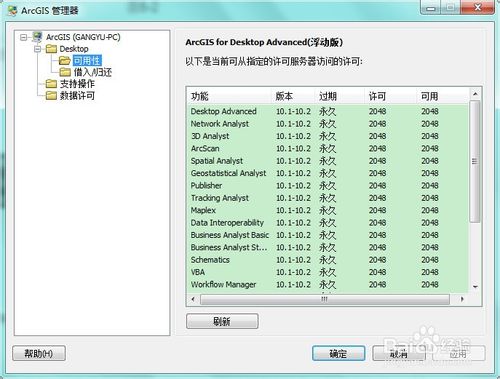The height and width of the screenshot is (379, 500).
Task: Select the Geostatistical Analyst row
Action: 328,173
